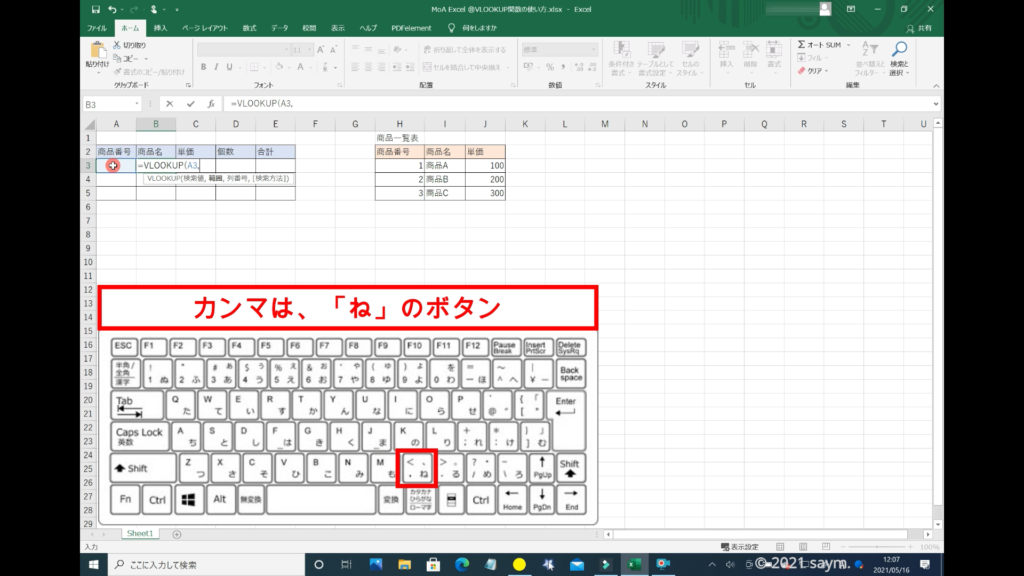Select cell J3 containing 100
The height and width of the screenshot is (576, 1024).
point(485,165)
